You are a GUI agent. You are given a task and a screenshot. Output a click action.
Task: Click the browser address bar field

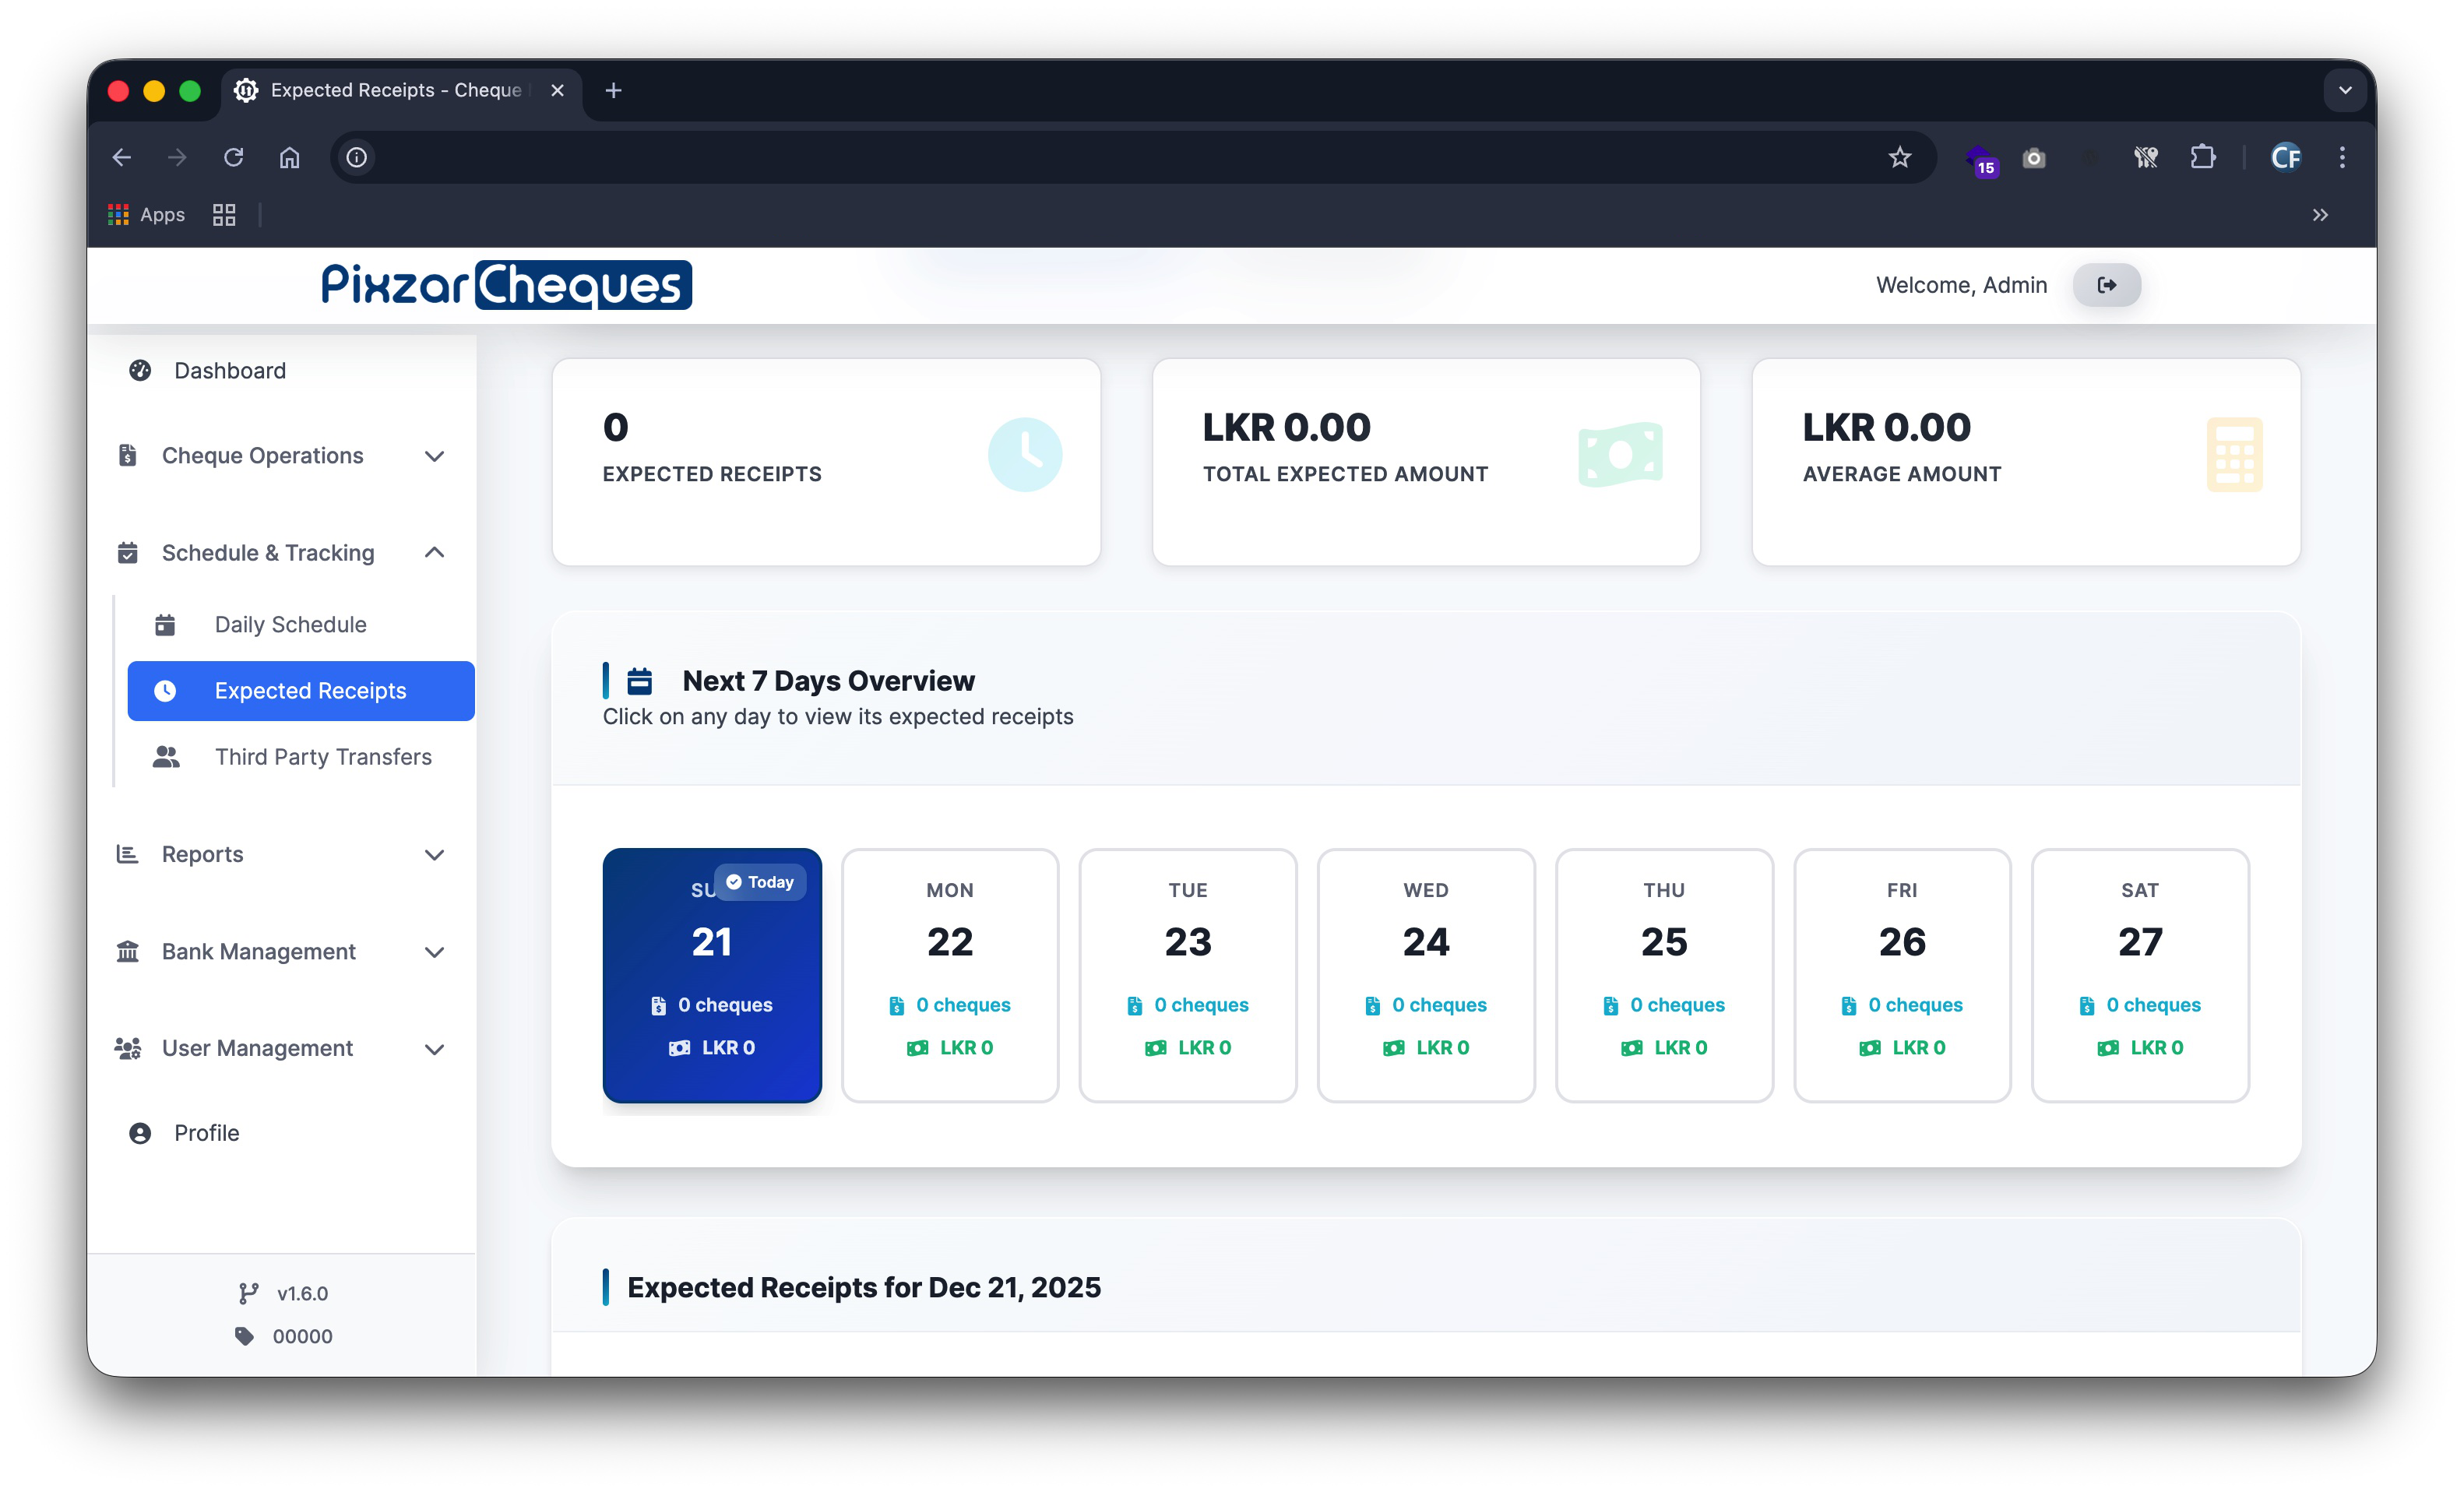click(1100, 157)
